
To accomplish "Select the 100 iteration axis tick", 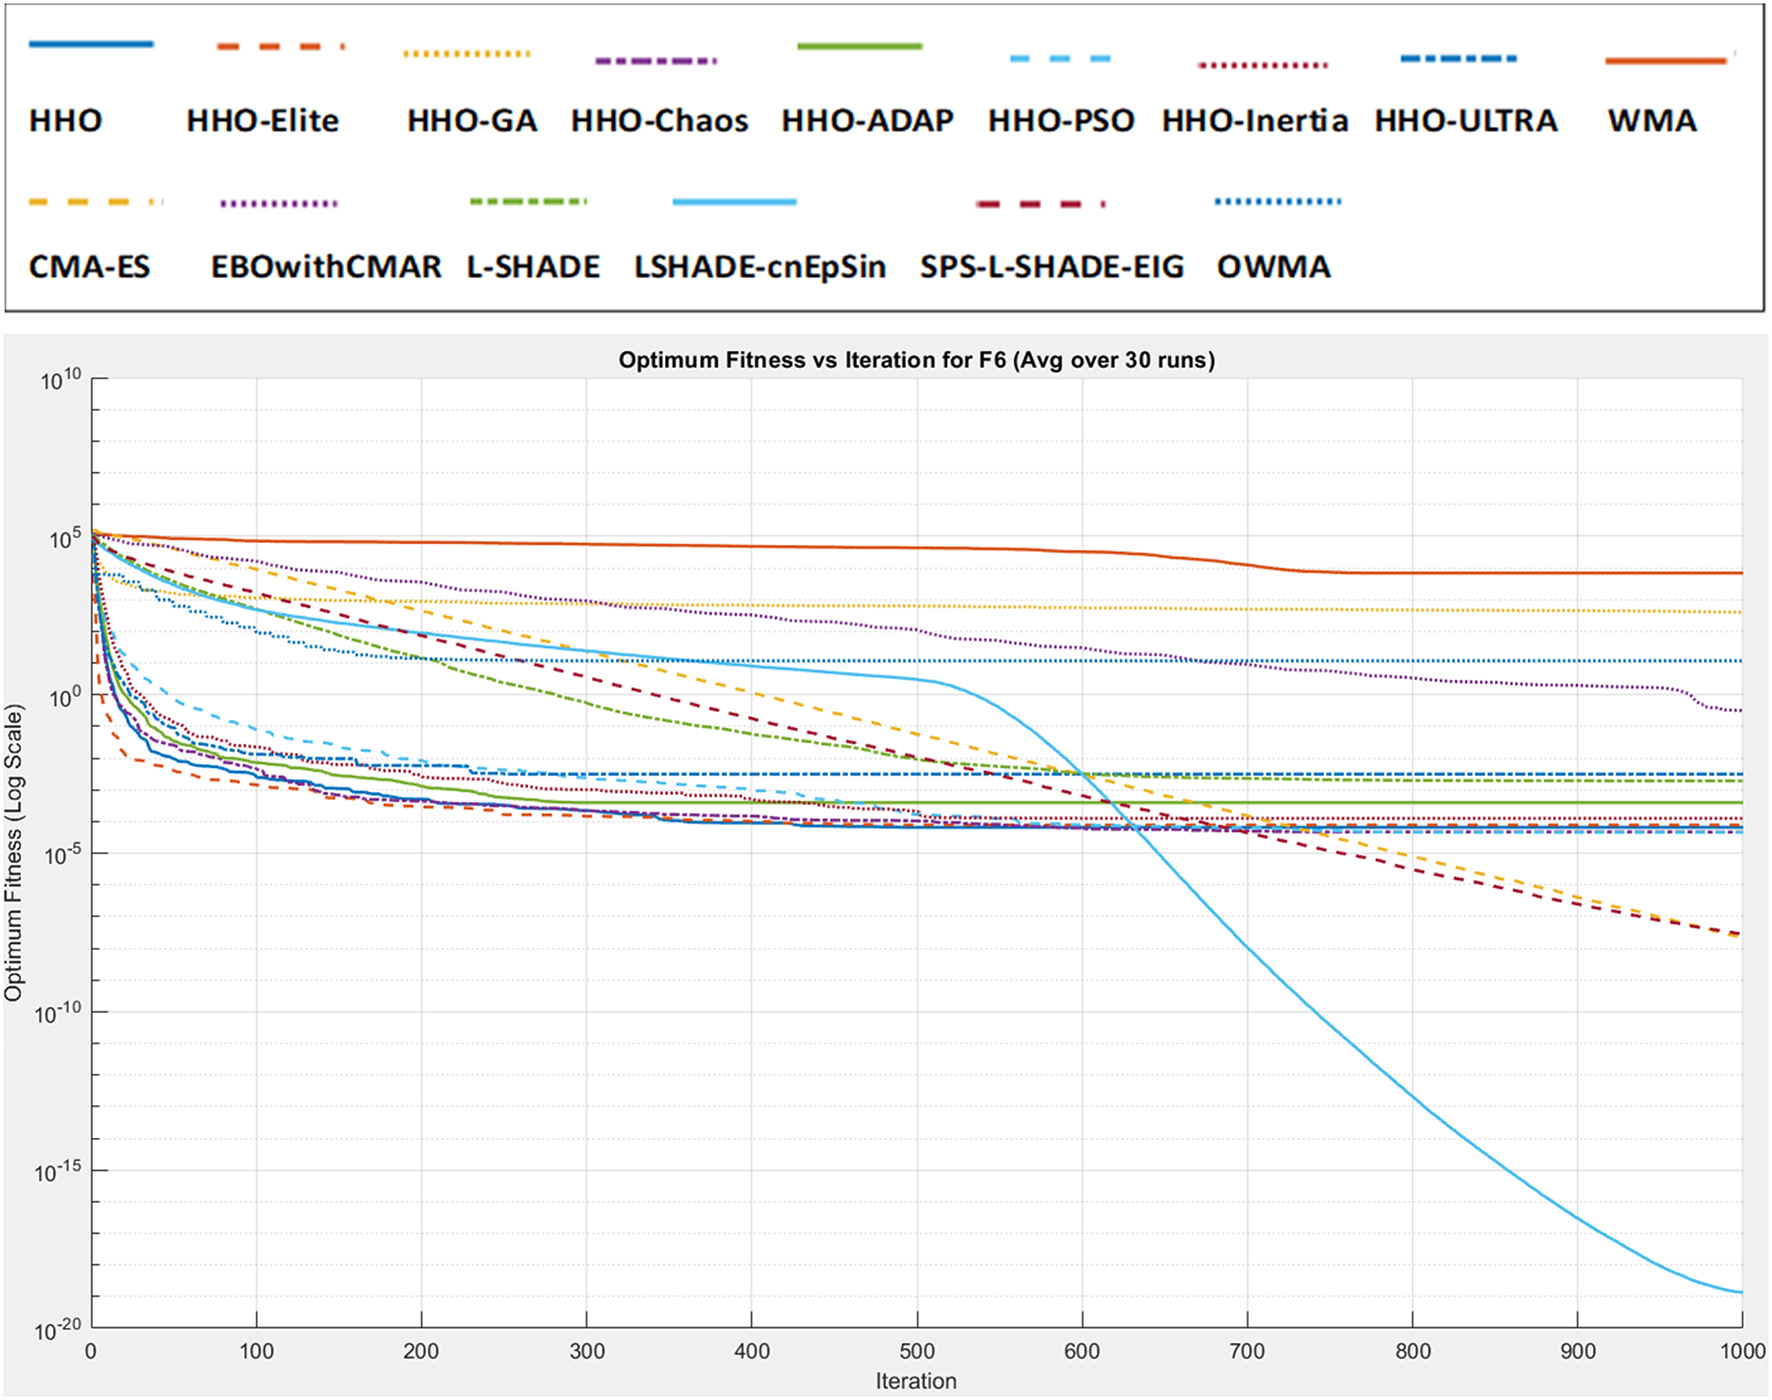I will pyautogui.click(x=256, y=1351).
